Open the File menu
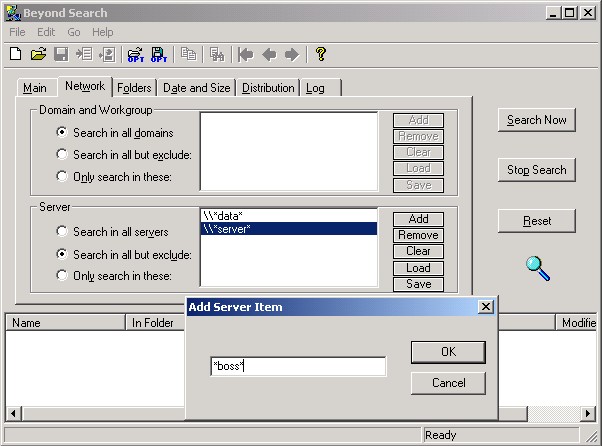 point(17,32)
